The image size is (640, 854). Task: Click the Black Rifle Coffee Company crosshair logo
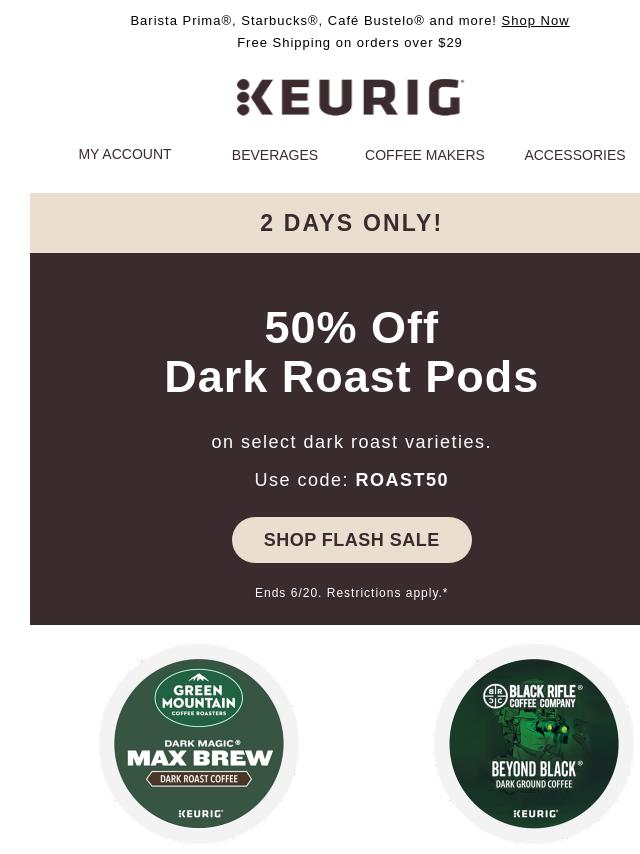[x=495, y=696]
